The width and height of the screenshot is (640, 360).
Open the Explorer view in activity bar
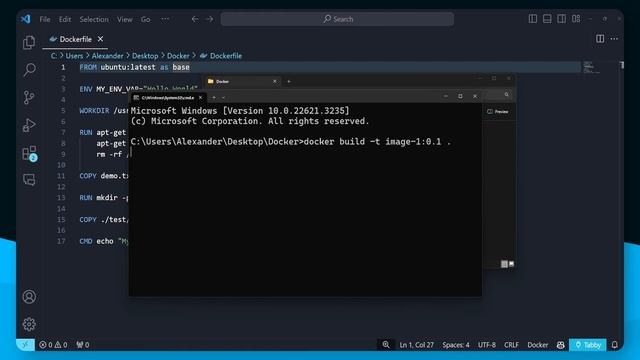pyautogui.click(x=29, y=42)
